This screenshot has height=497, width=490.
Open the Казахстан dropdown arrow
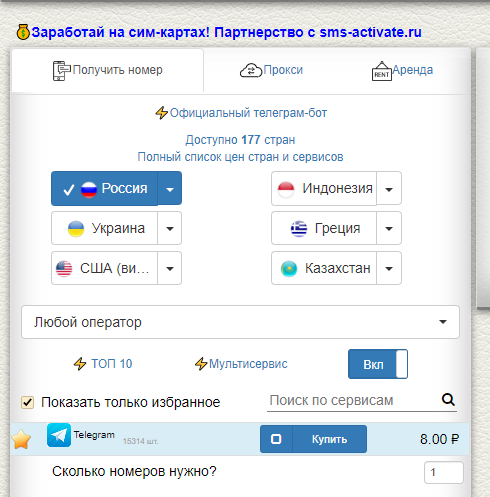point(389,268)
